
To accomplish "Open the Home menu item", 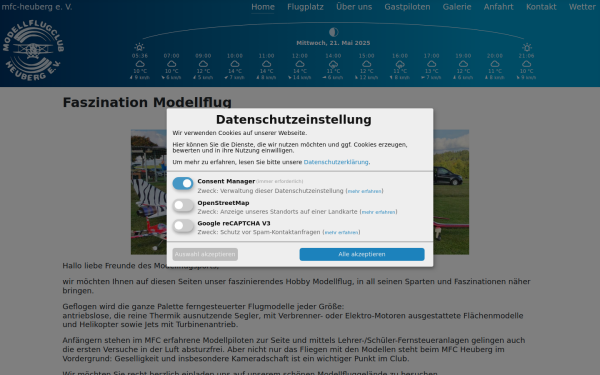I will [x=263, y=7].
